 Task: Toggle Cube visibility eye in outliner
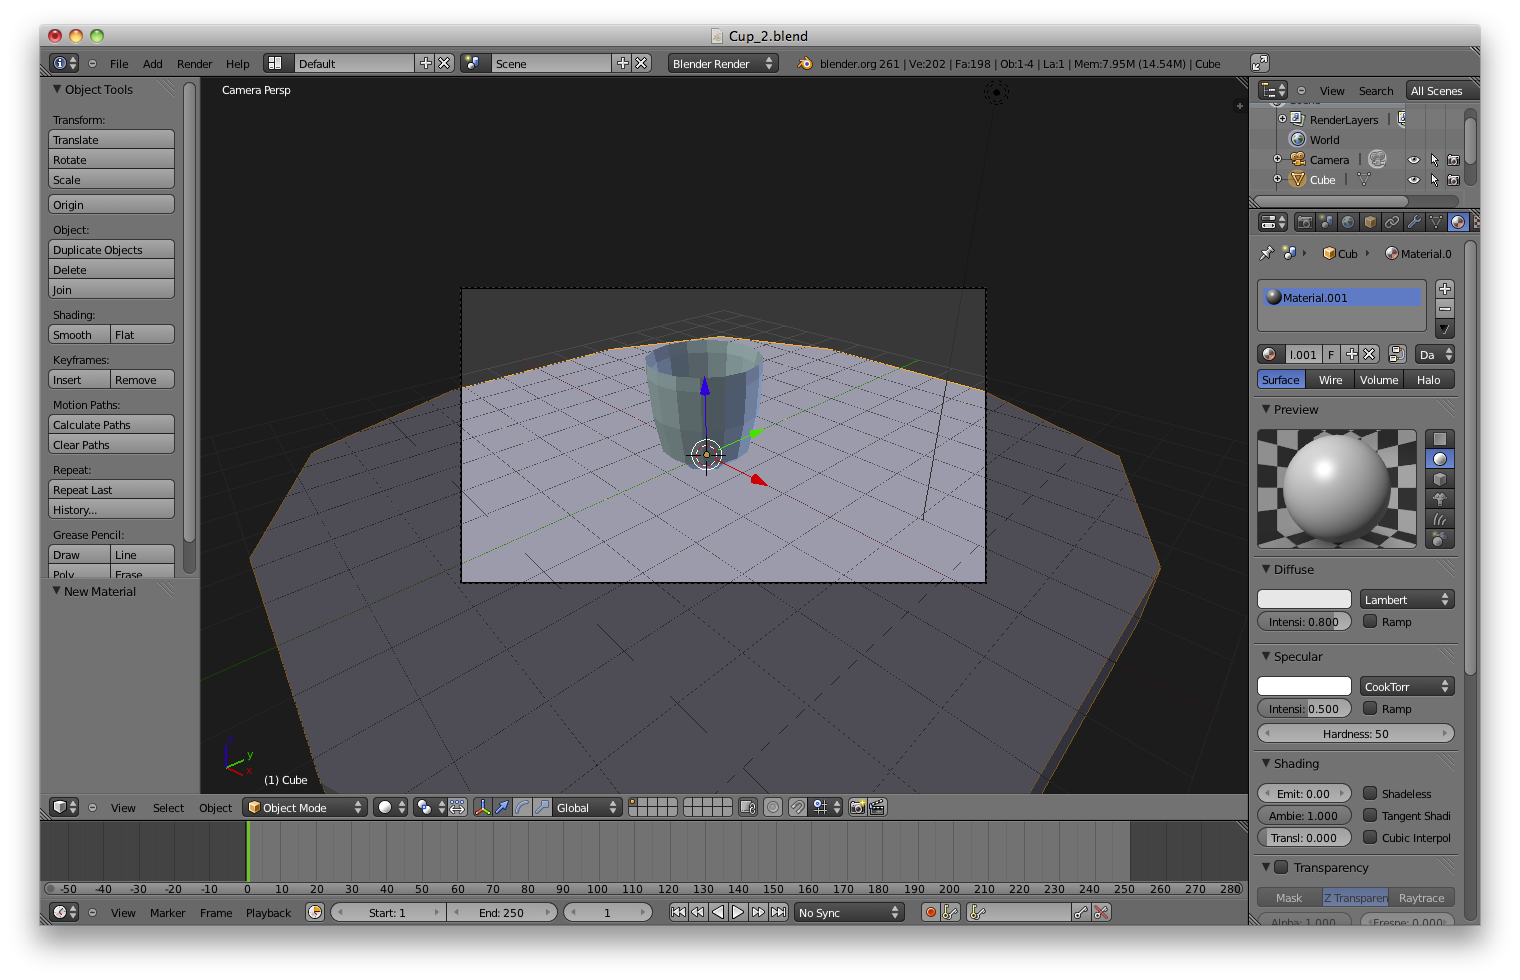(x=1414, y=180)
